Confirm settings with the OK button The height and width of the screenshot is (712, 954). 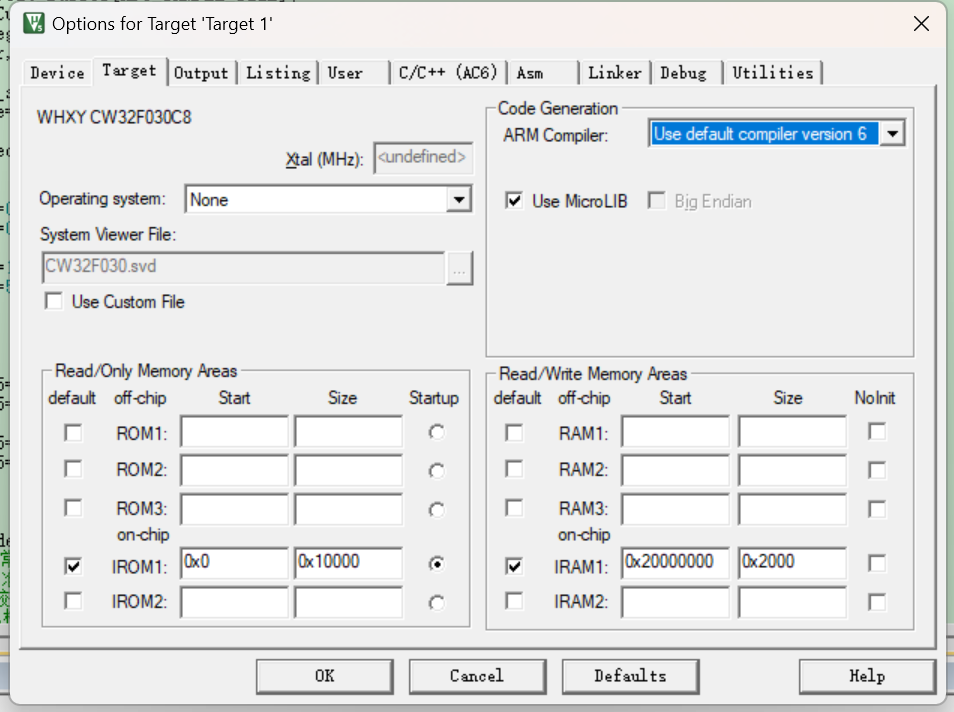point(325,676)
